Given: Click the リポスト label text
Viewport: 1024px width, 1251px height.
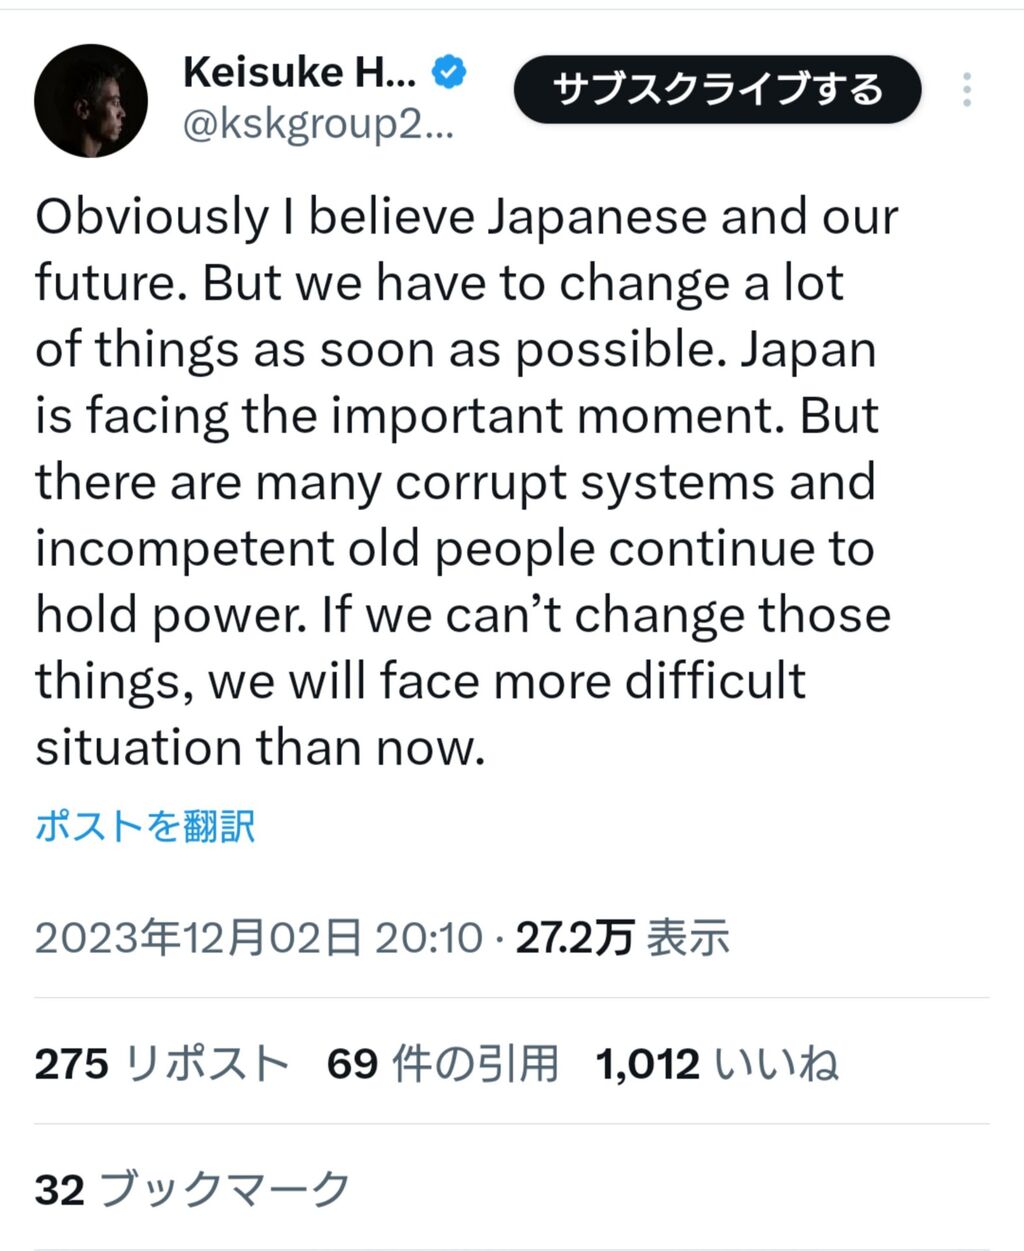Looking at the screenshot, I should point(207,1063).
